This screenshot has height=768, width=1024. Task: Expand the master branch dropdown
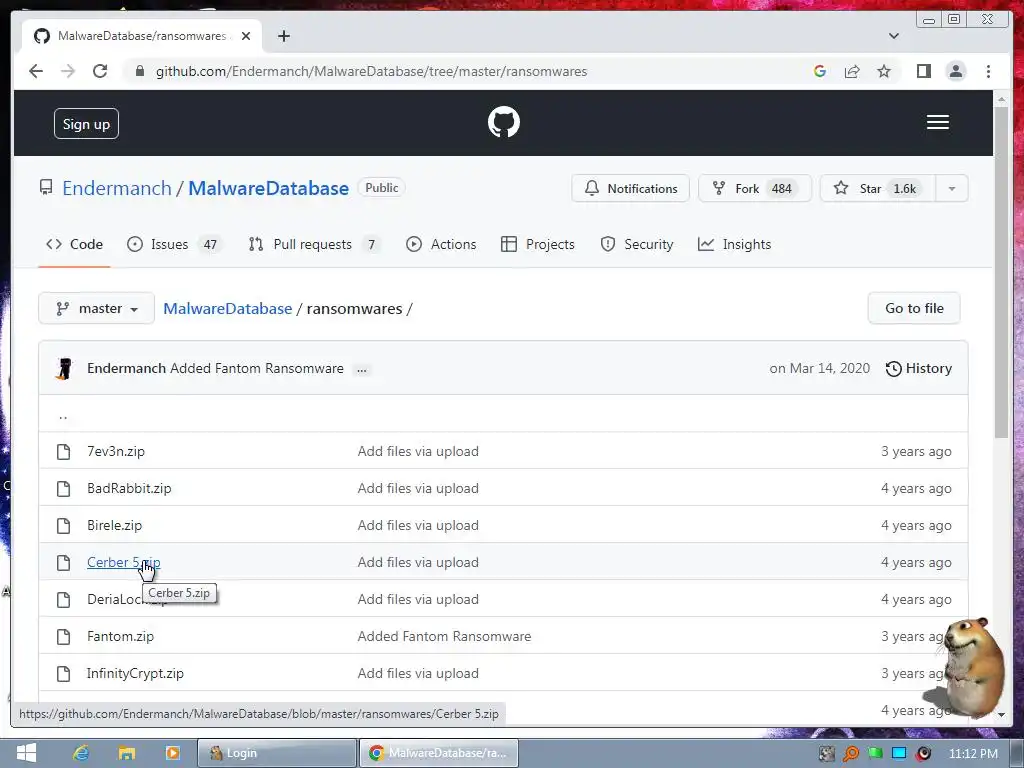(x=97, y=308)
